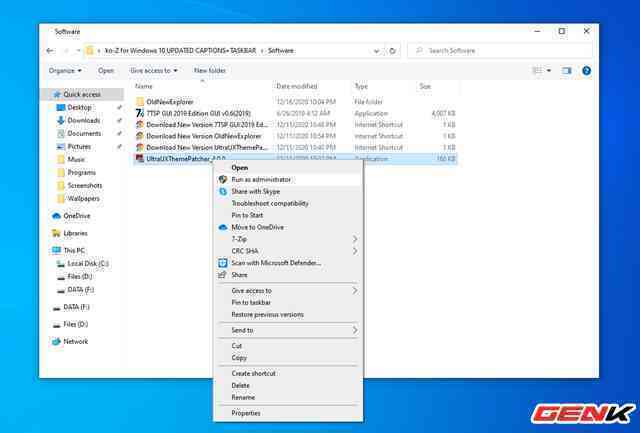Open the Programs folder in sidebar
Image resolution: width=640 pixels, height=433 pixels.
pos(81,173)
